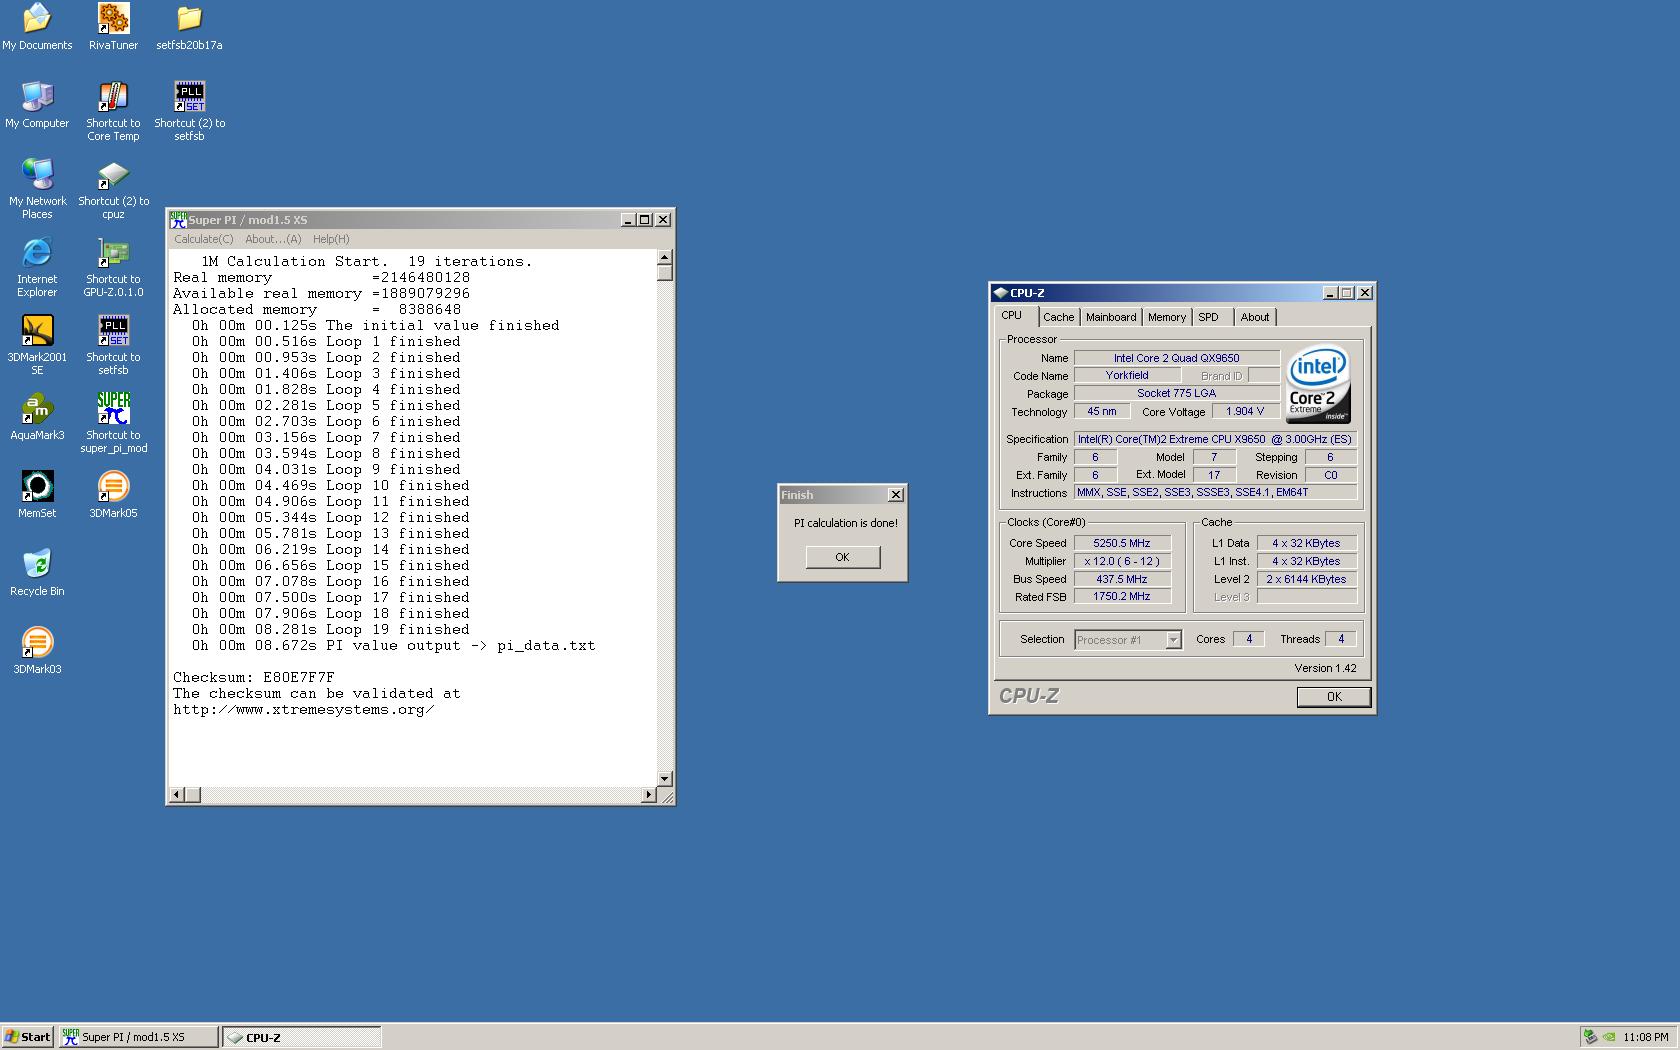Launch RivaTuner from the desktop
Screen dimensions: 1680x1050
(x=113, y=27)
